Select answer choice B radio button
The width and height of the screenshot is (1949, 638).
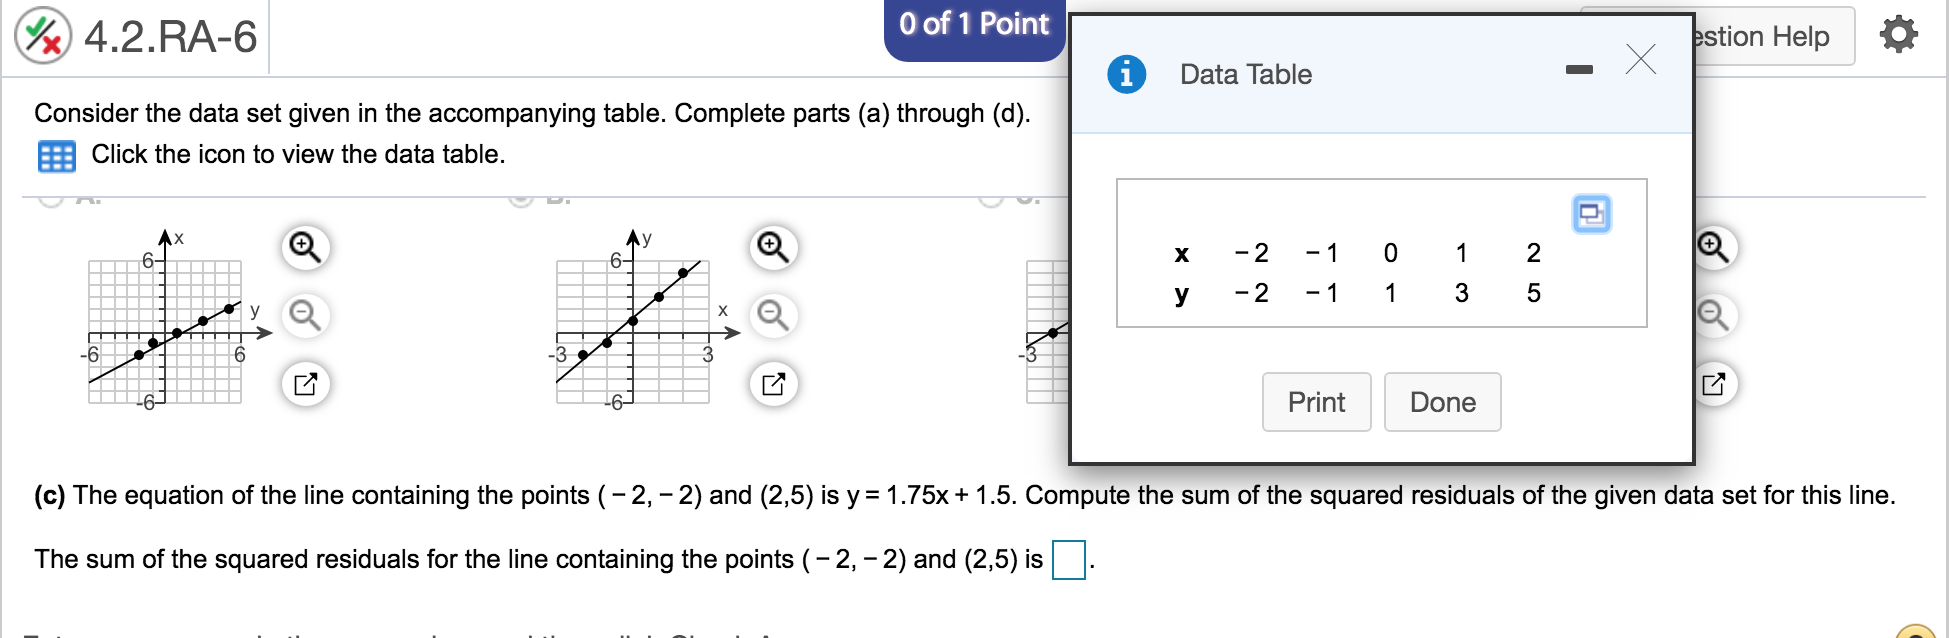[521, 198]
